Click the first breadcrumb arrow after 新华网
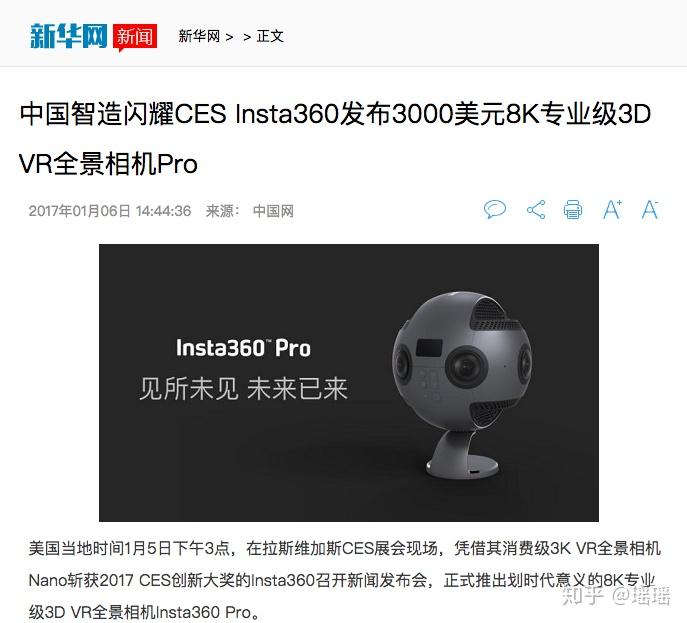This screenshot has width=687, height=623. [x=229, y=37]
